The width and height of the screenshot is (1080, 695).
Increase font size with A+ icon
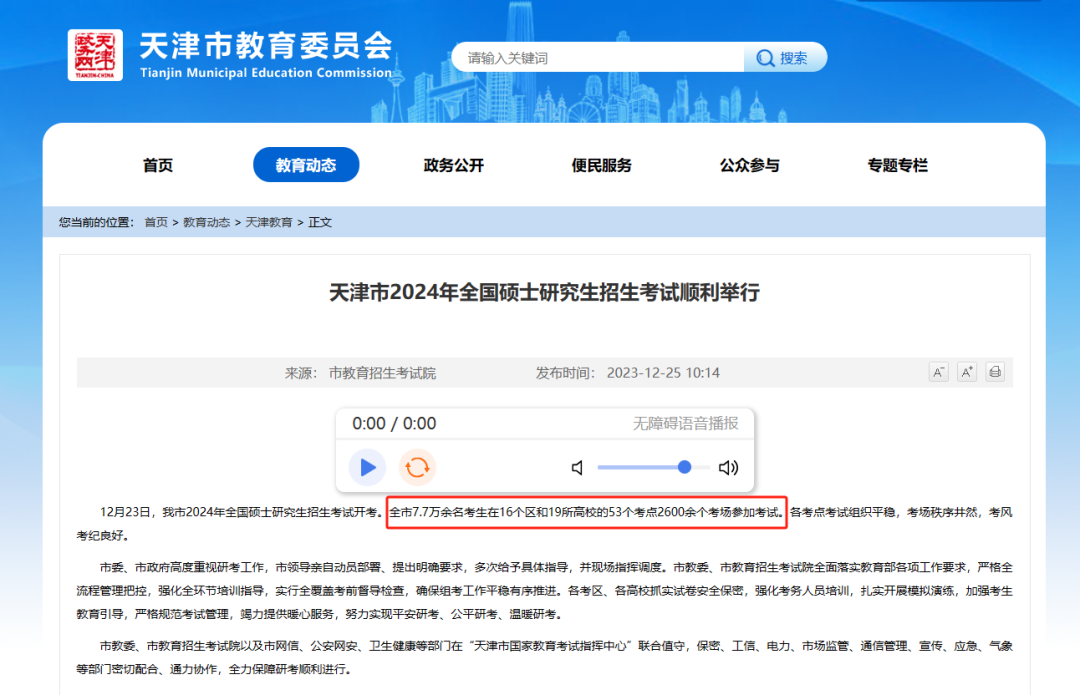(x=967, y=373)
